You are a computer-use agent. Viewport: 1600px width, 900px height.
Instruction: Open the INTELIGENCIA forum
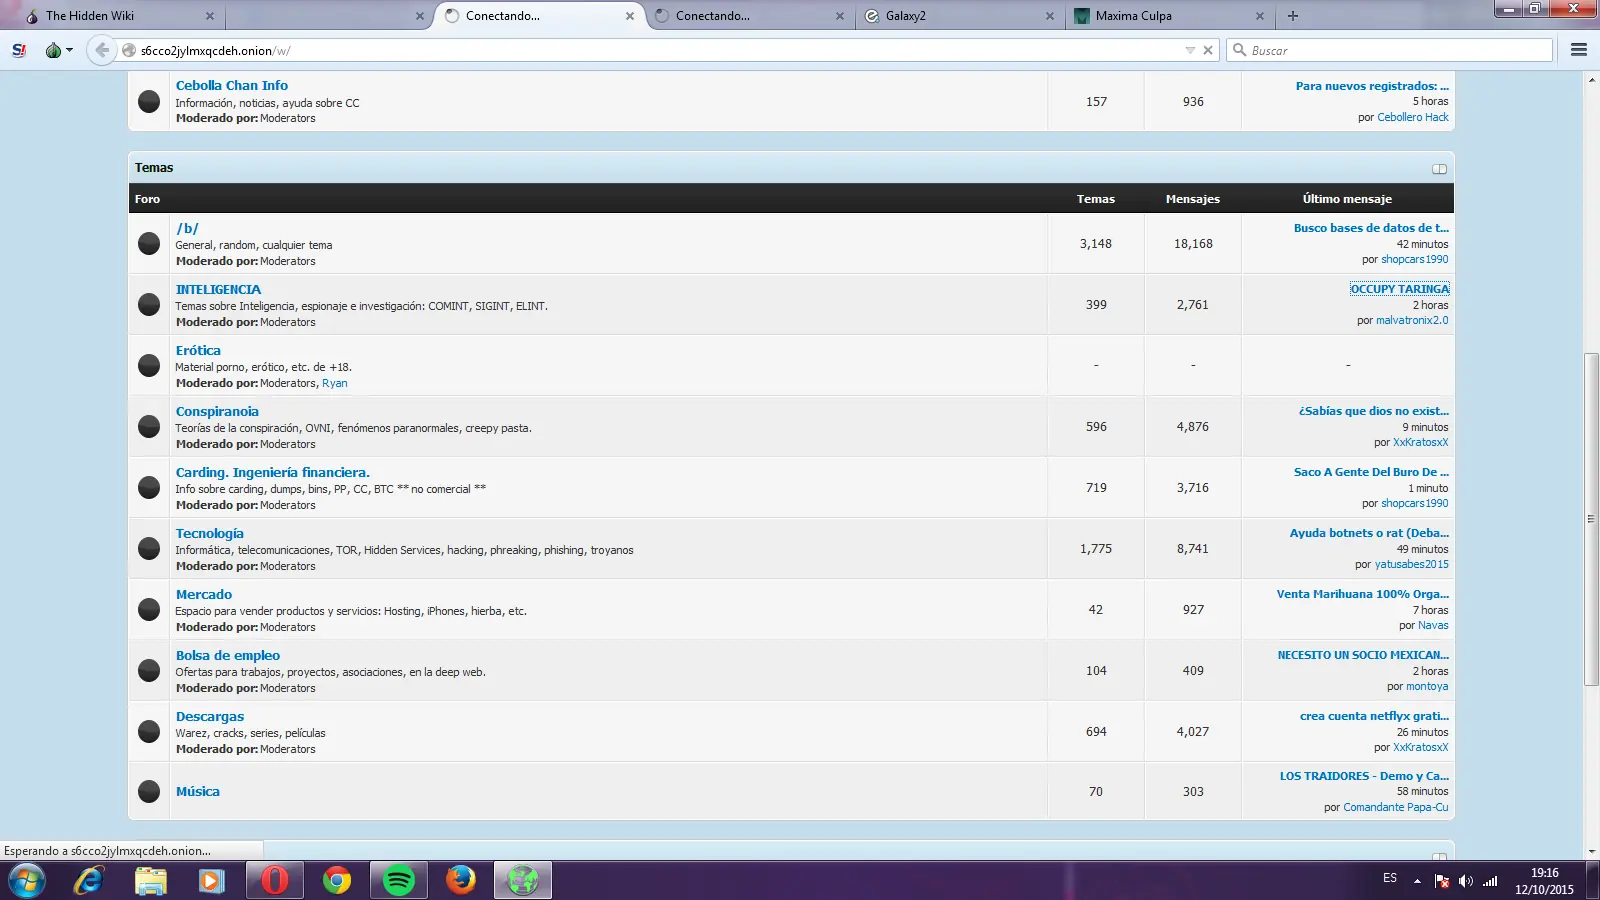point(218,289)
